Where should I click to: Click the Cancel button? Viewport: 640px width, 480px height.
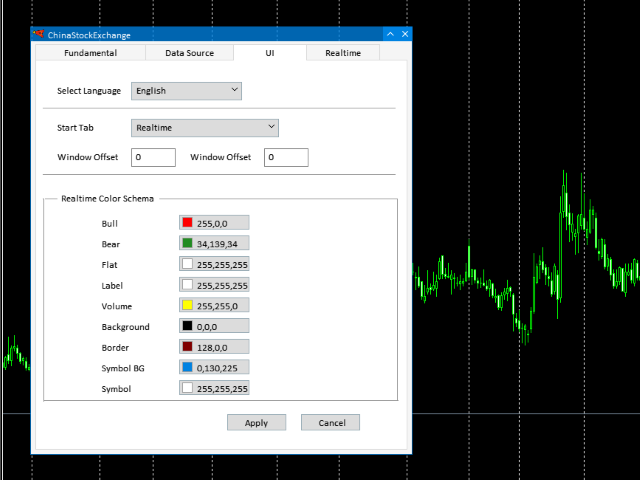pyautogui.click(x=330, y=423)
